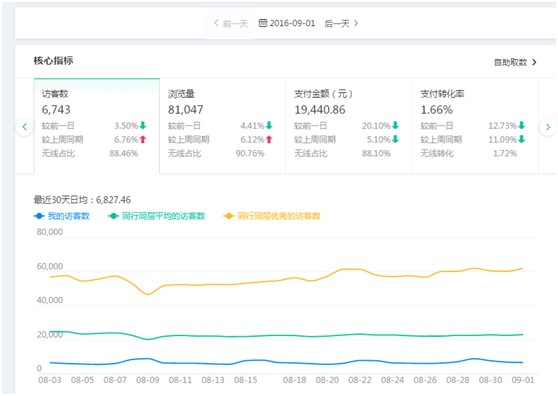Viewport: 558px width, 396px height.
Task: Click the 08-18 axis date label
Action: [x=295, y=380]
